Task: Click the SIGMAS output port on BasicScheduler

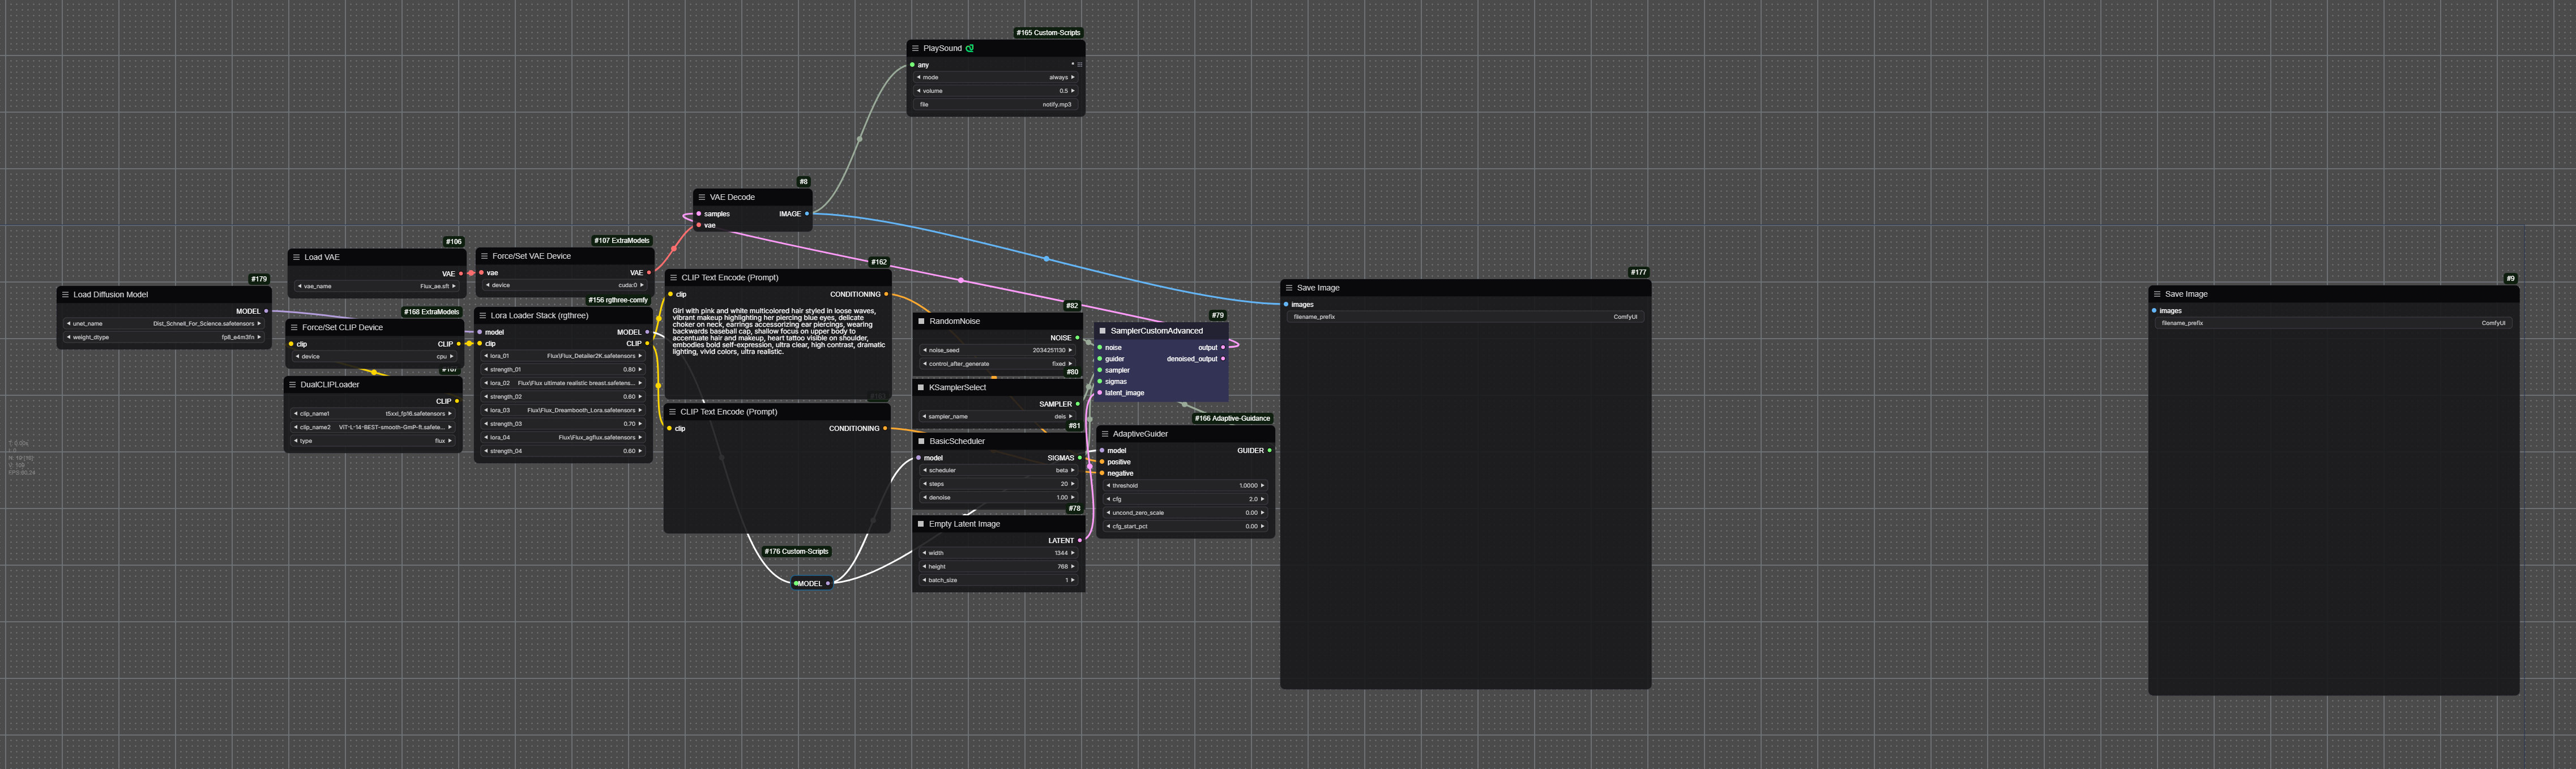Action: (1079, 458)
